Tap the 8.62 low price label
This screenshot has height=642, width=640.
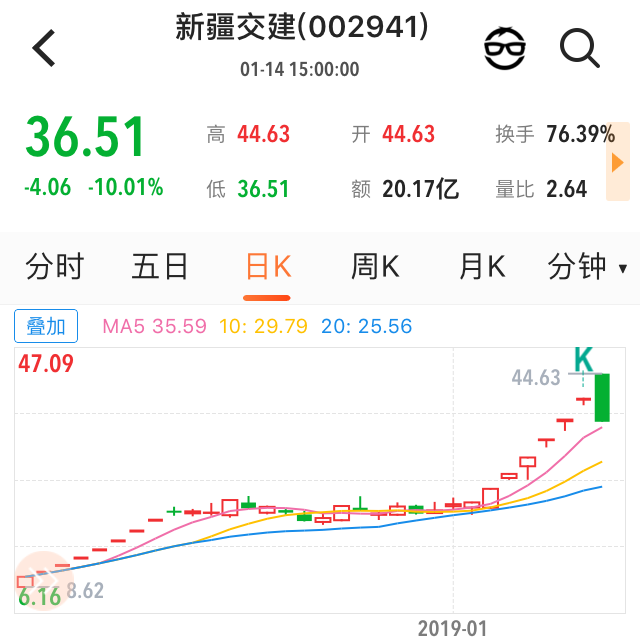85,590
